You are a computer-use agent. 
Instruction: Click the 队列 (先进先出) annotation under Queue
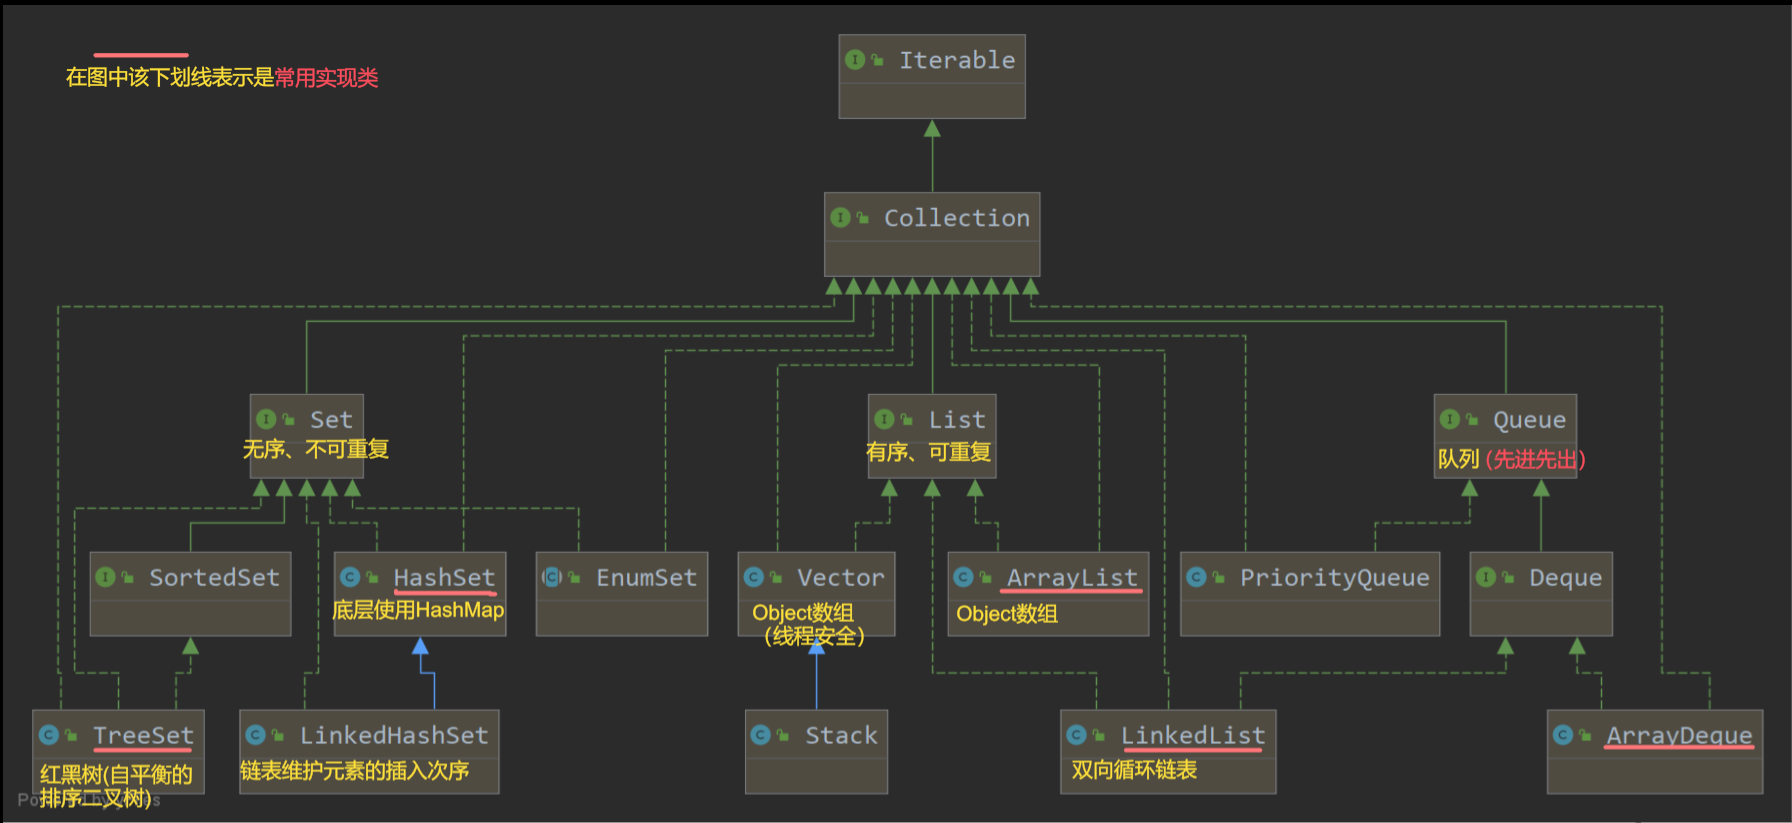(x=1511, y=460)
